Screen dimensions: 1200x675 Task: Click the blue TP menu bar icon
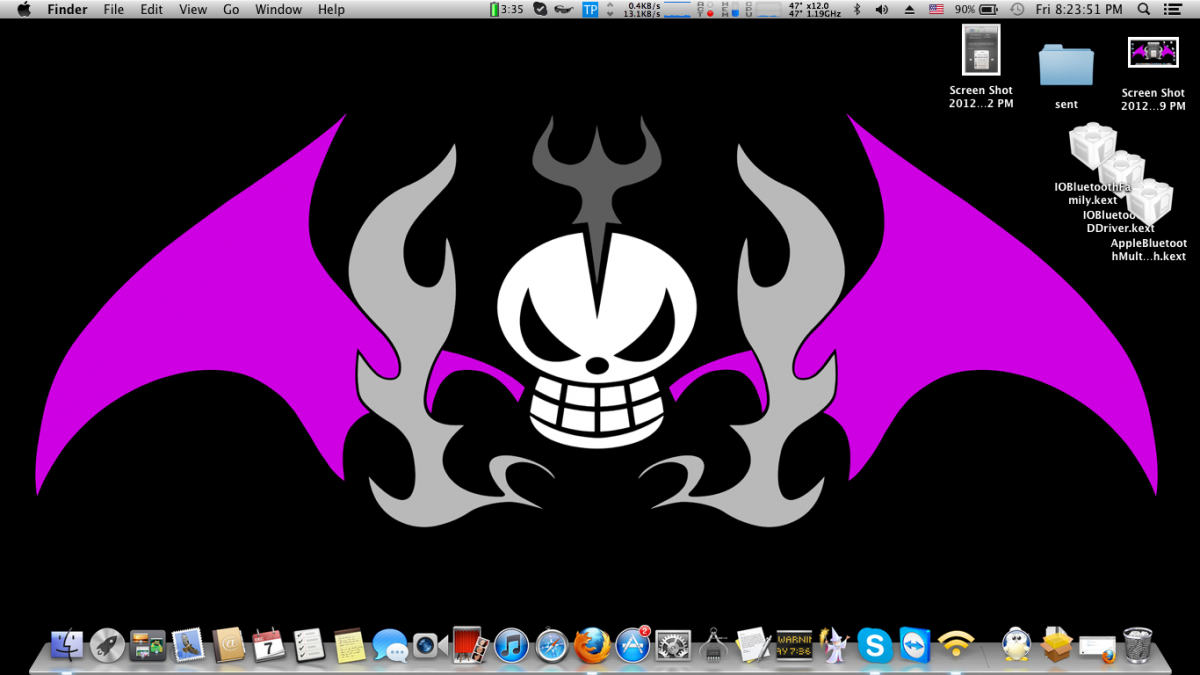590,9
